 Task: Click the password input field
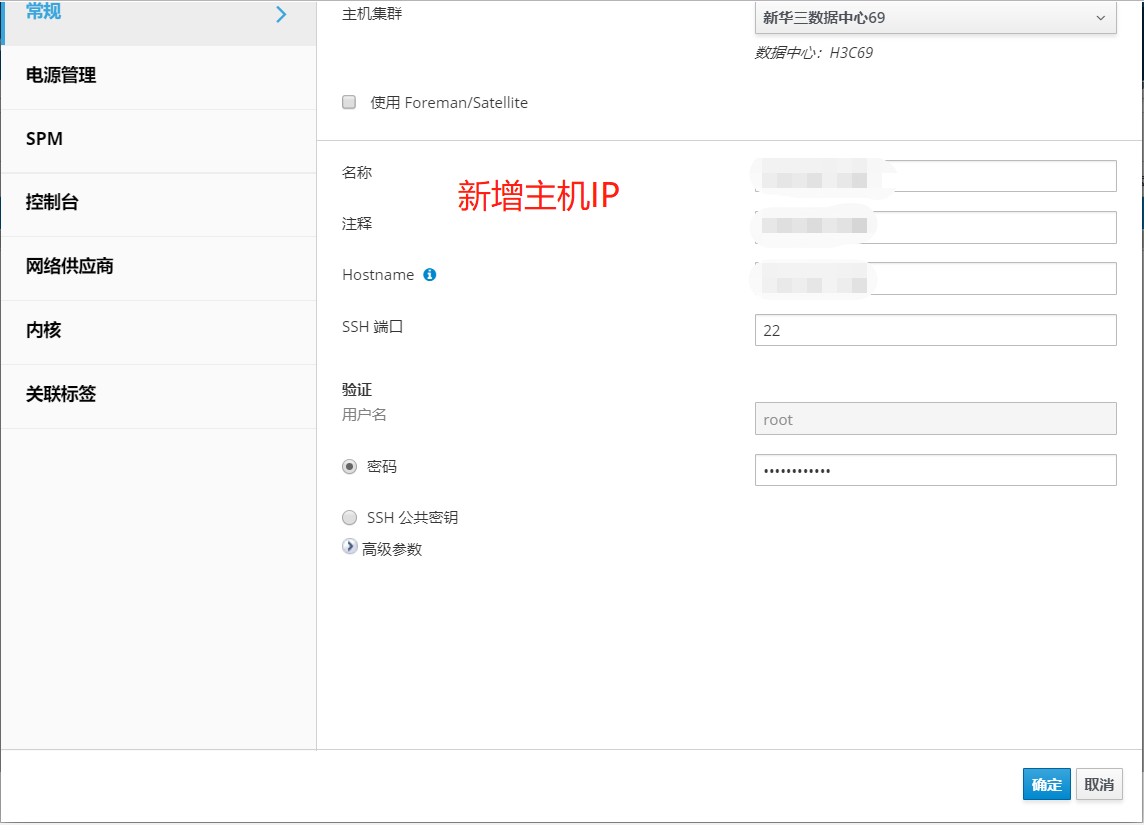[x=935, y=470]
